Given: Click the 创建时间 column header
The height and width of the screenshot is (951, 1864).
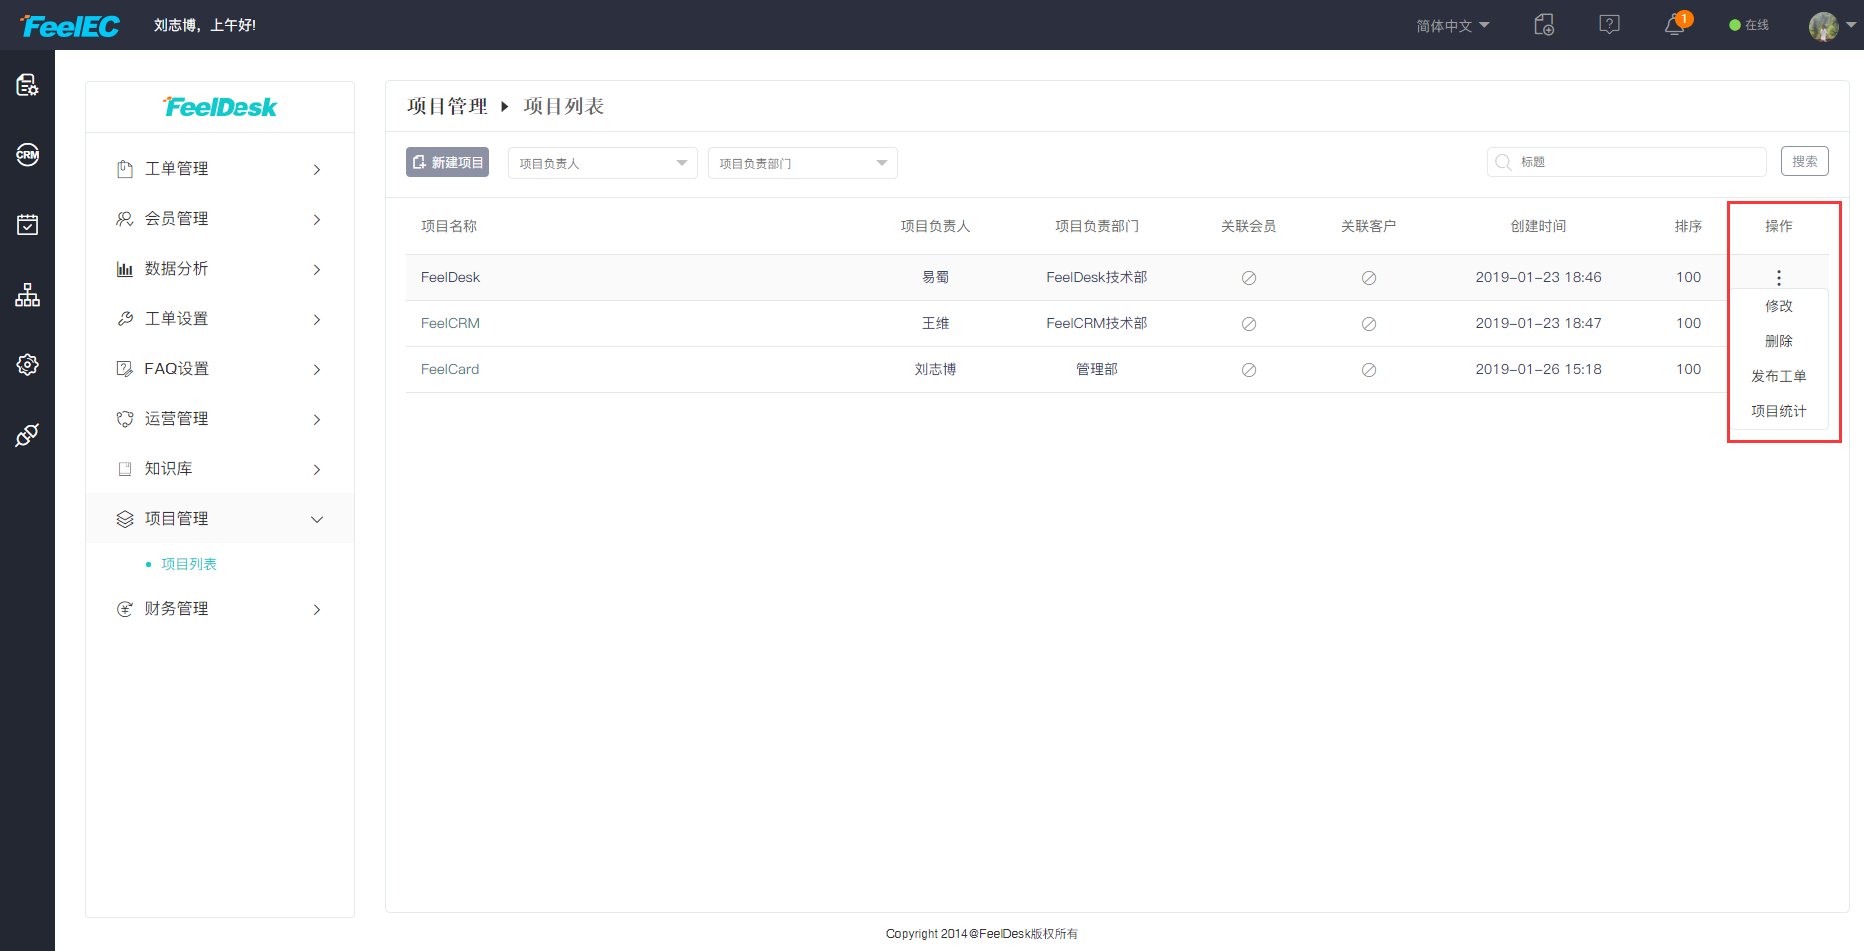Looking at the screenshot, I should tap(1538, 226).
